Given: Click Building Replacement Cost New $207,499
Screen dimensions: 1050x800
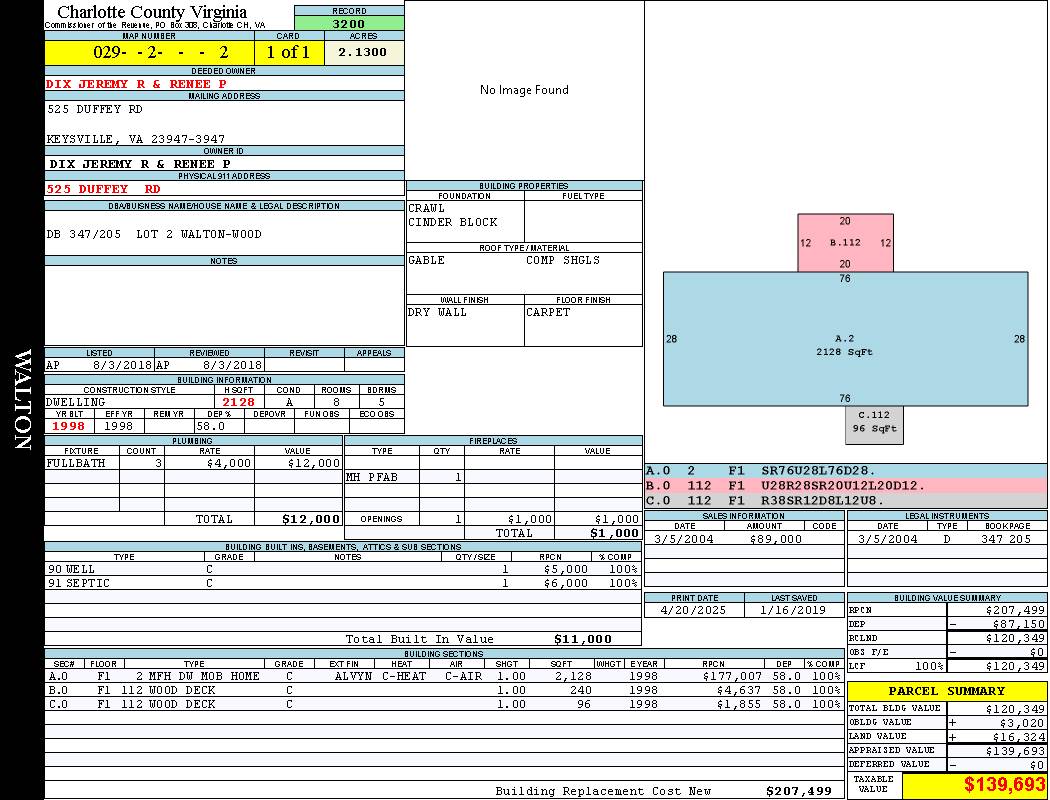Looking at the screenshot, I should 799,791.
